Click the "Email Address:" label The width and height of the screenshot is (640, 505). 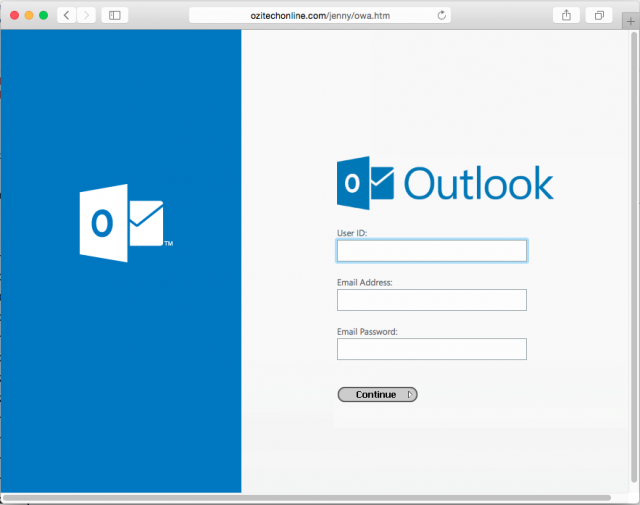(x=364, y=283)
